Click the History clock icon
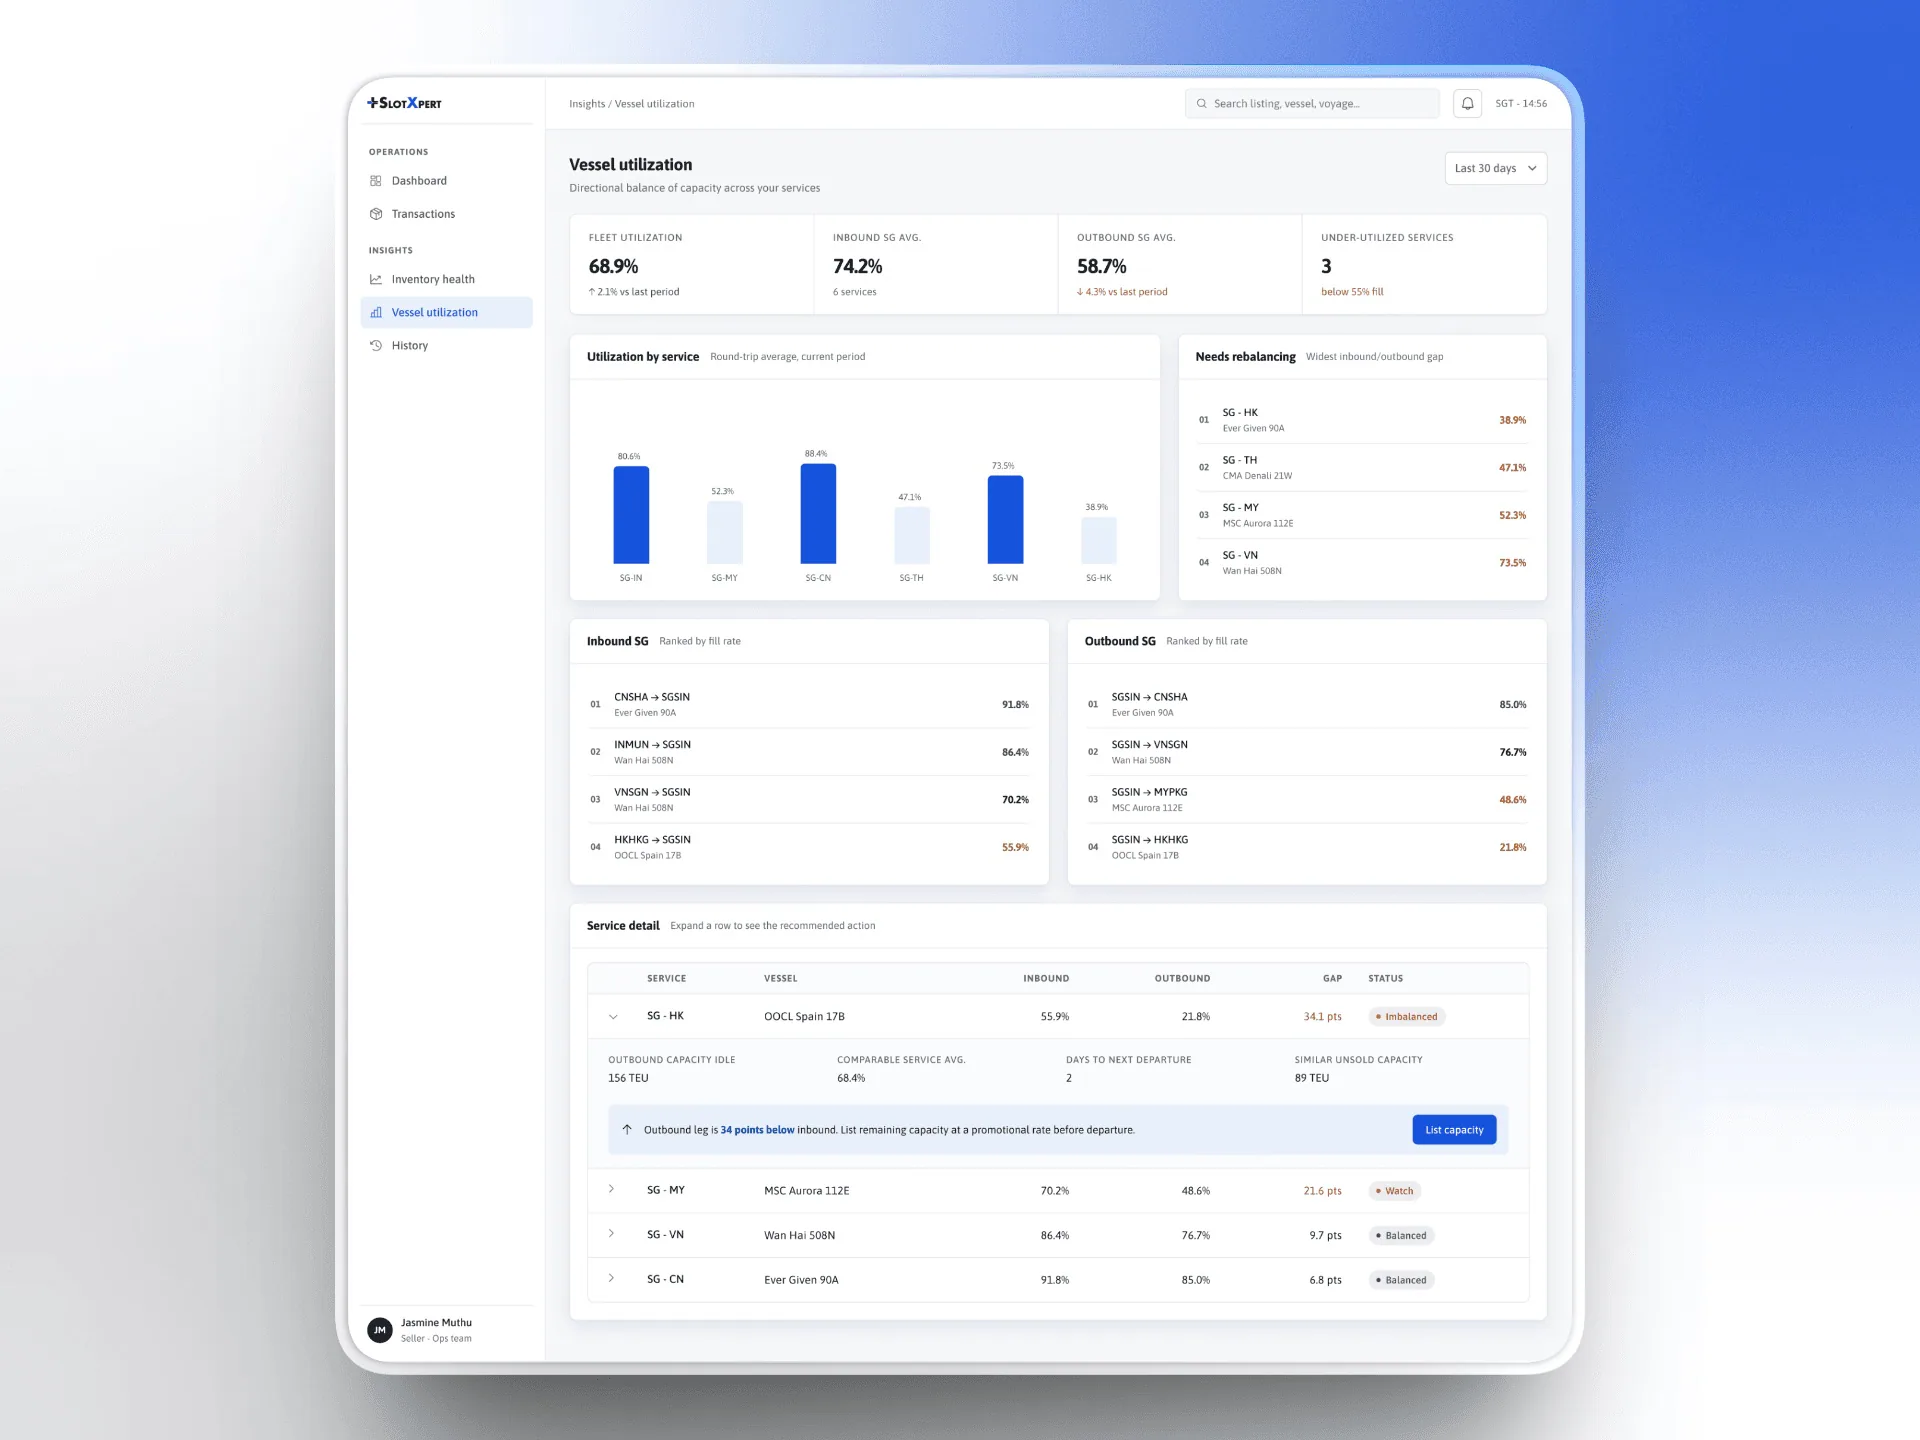1920x1440 pixels. coord(376,345)
